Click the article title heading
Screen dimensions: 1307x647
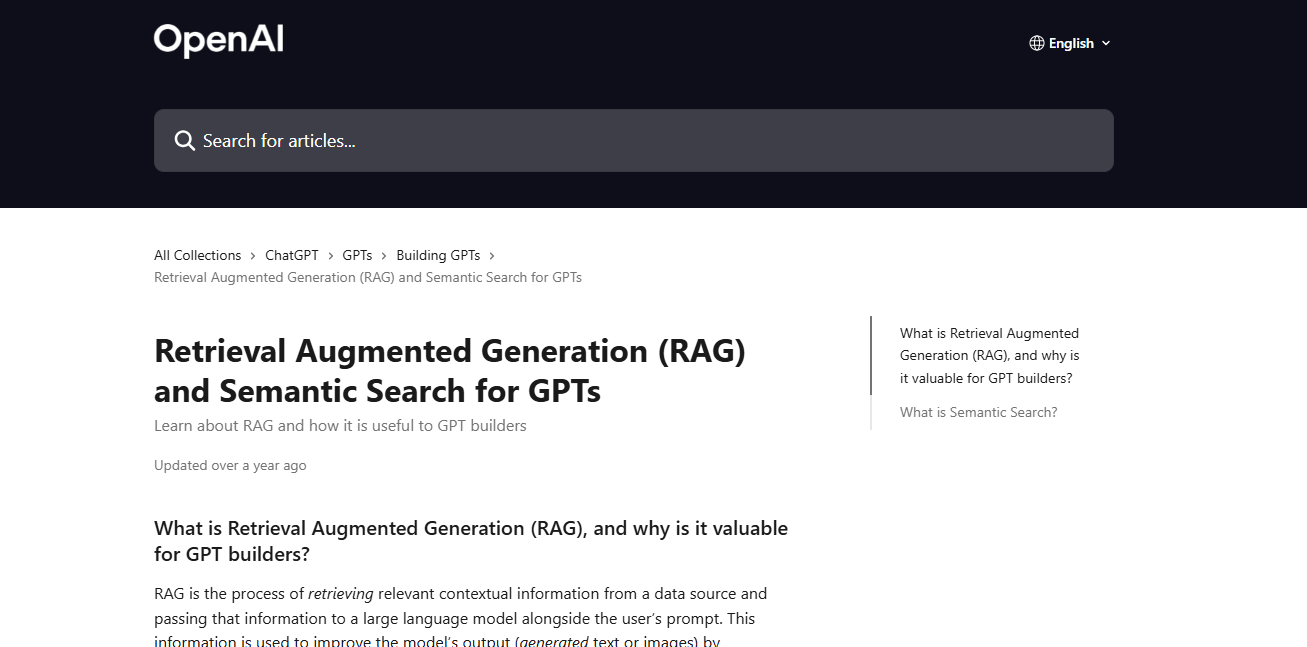point(450,370)
